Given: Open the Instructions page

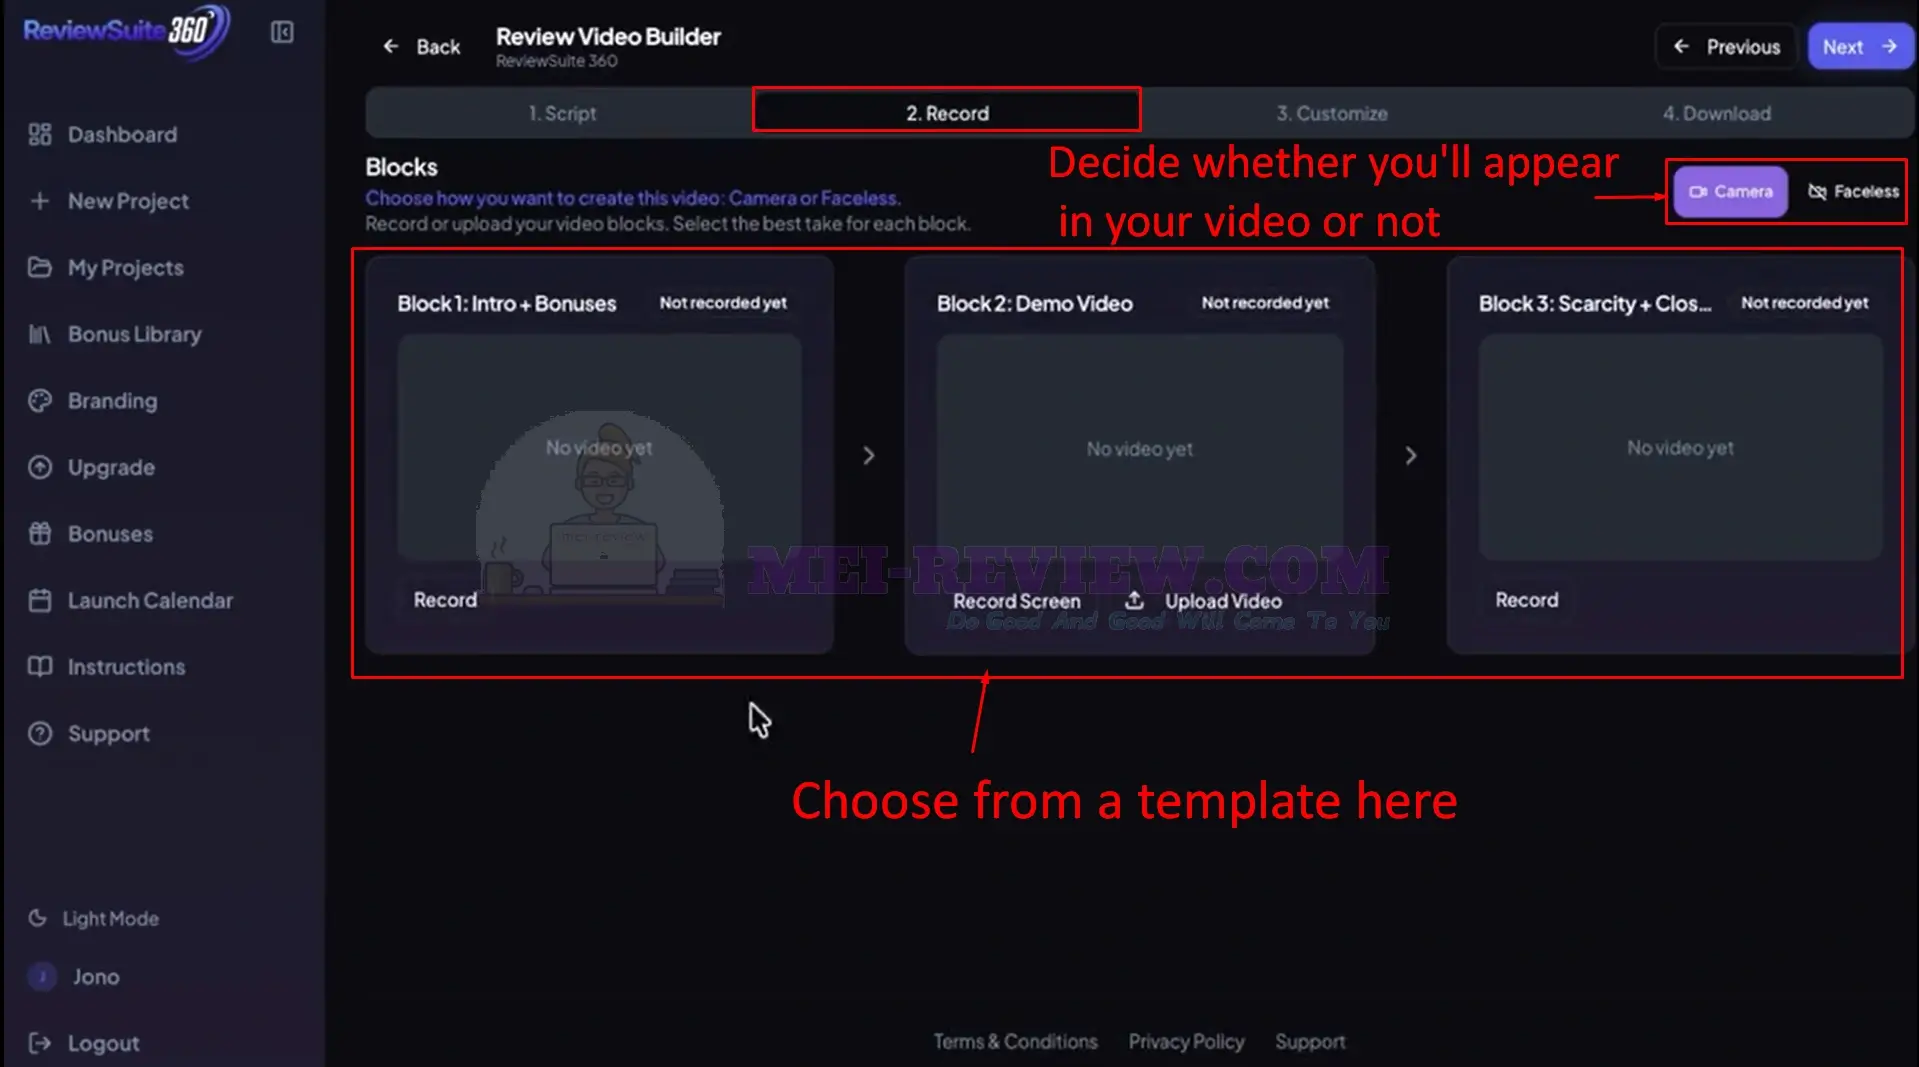Looking at the screenshot, I should [x=107, y=667].
